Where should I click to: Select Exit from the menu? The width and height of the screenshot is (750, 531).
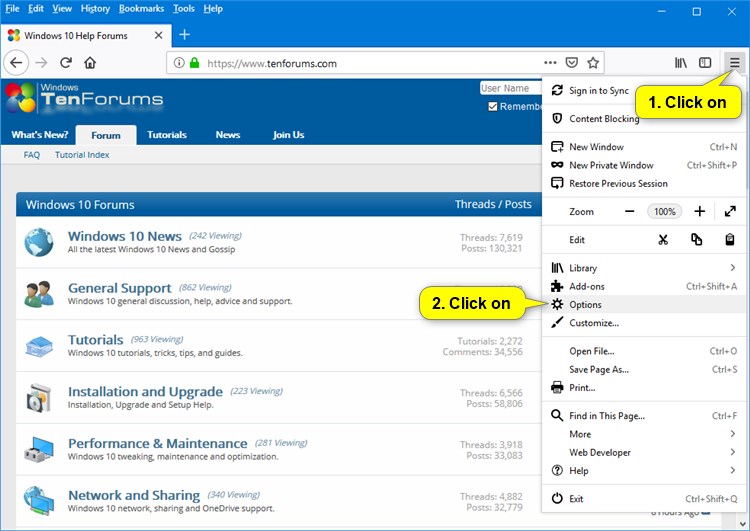(x=644, y=498)
